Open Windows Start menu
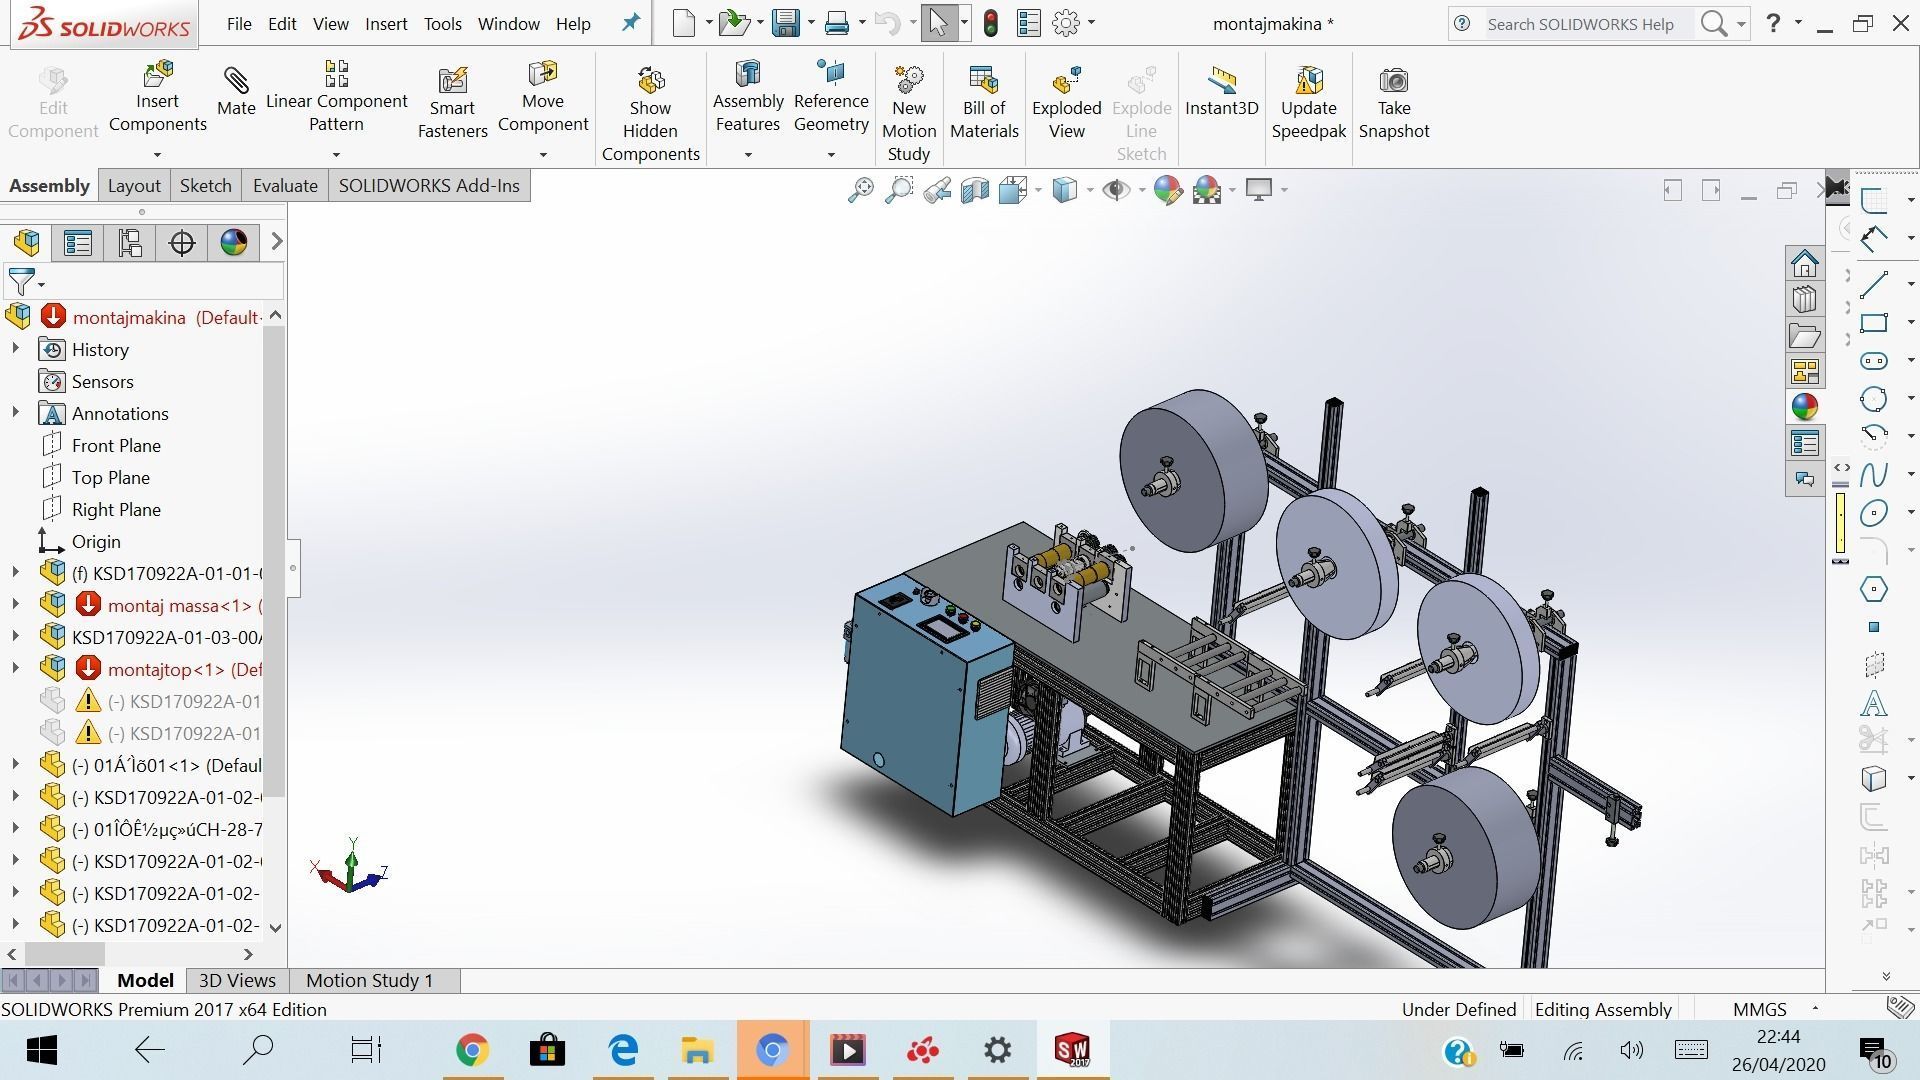The image size is (1920, 1080). [x=41, y=1050]
